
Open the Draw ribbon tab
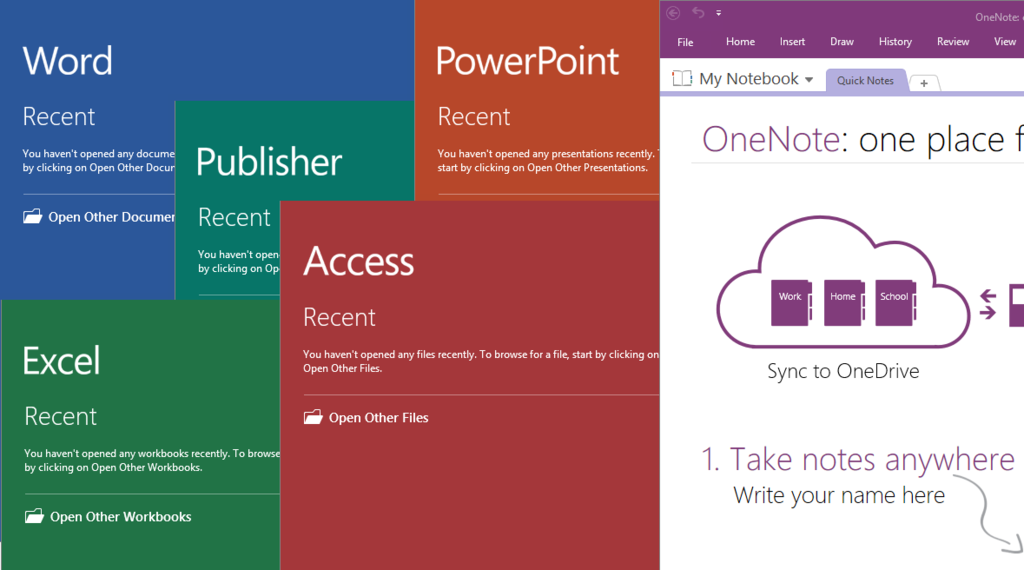tap(842, 42)
